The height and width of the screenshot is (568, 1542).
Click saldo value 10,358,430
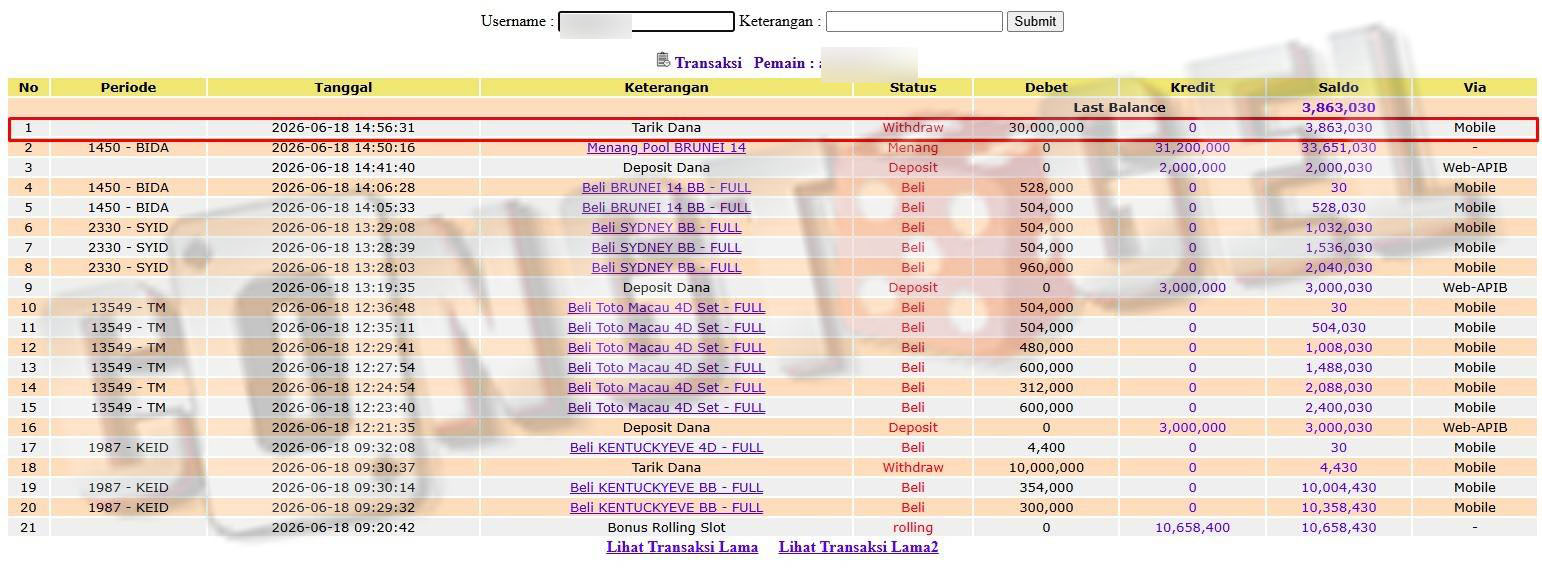coord(1338,507)
